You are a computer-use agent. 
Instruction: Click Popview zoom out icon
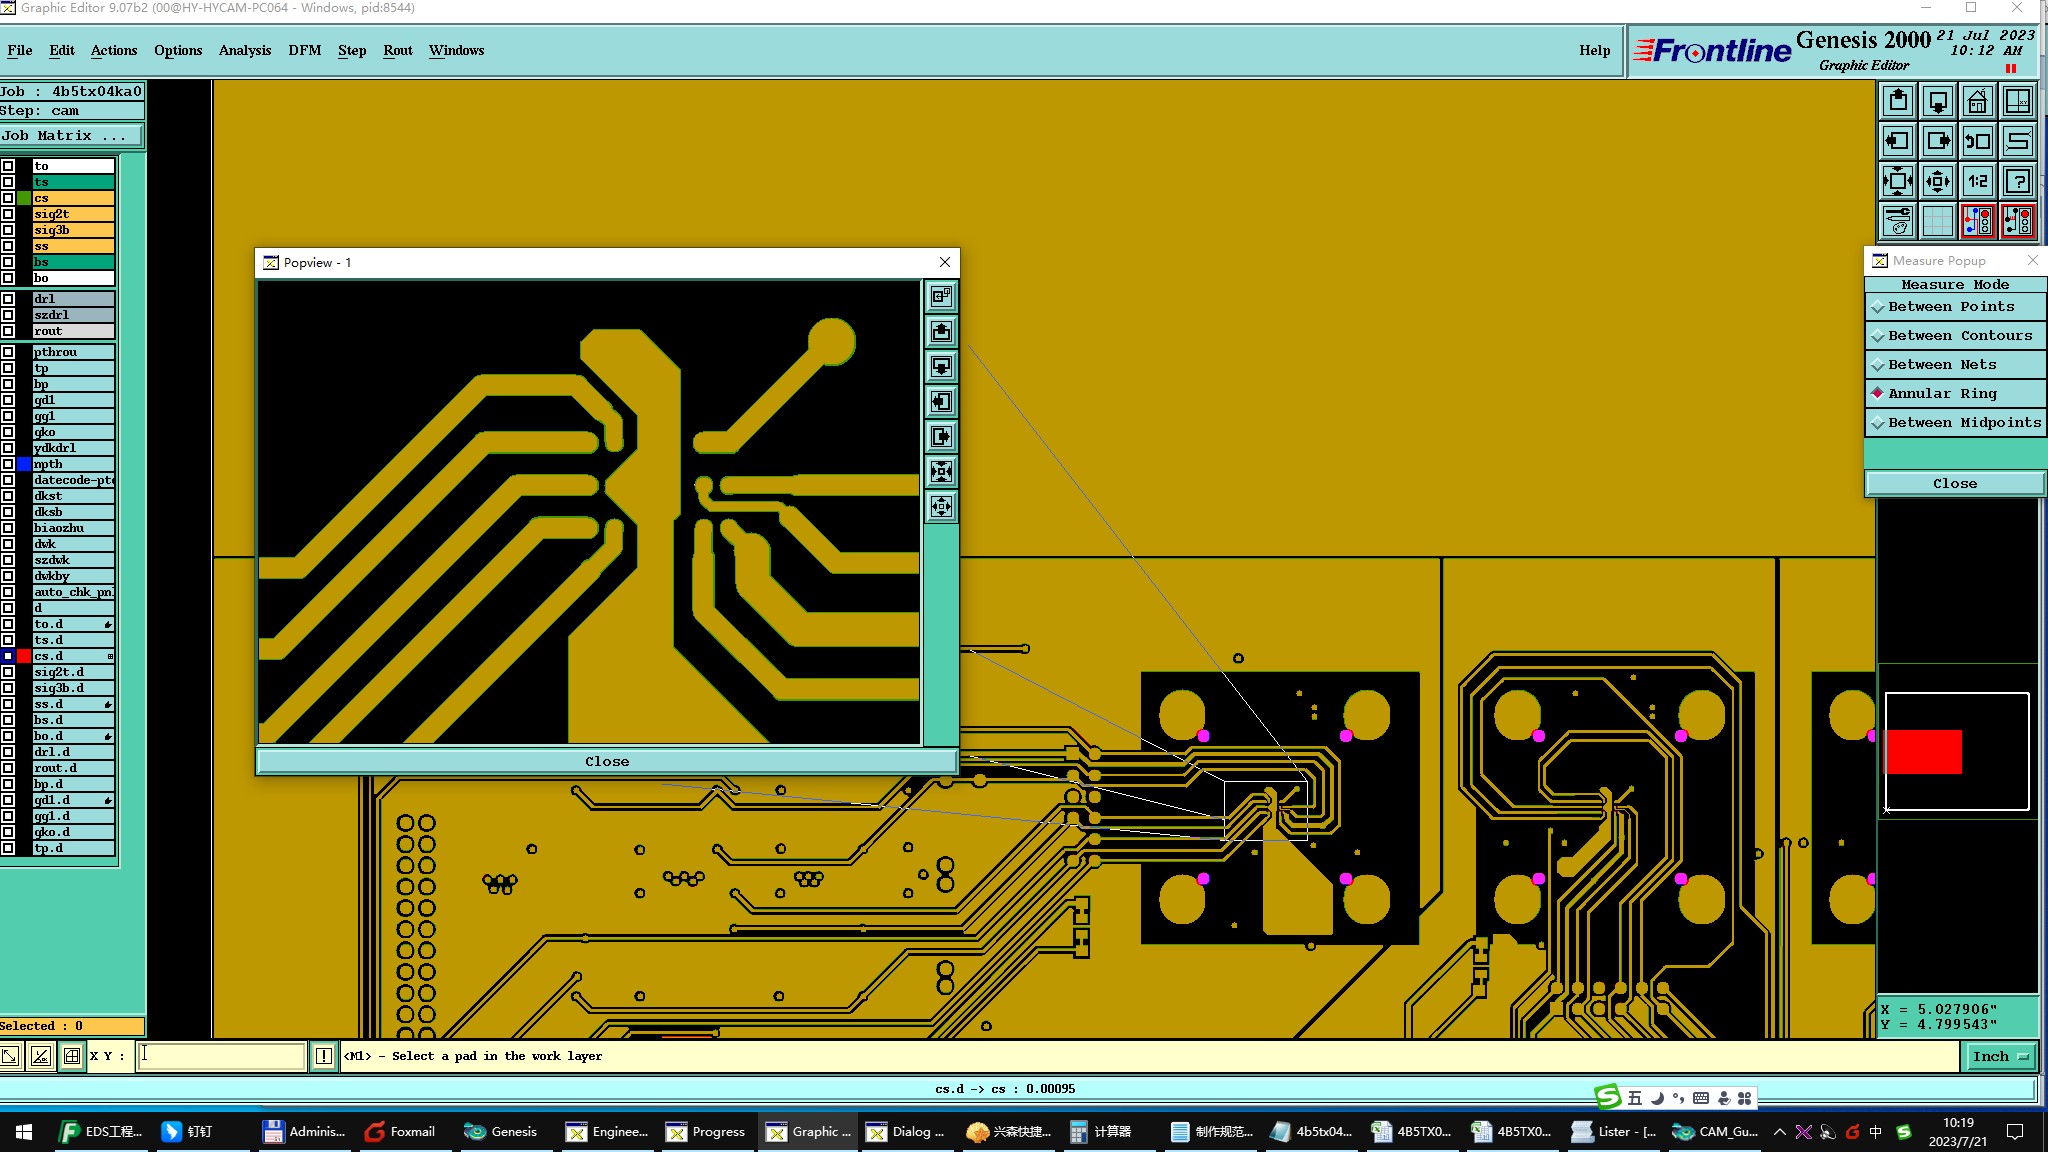tap(941, 506)
